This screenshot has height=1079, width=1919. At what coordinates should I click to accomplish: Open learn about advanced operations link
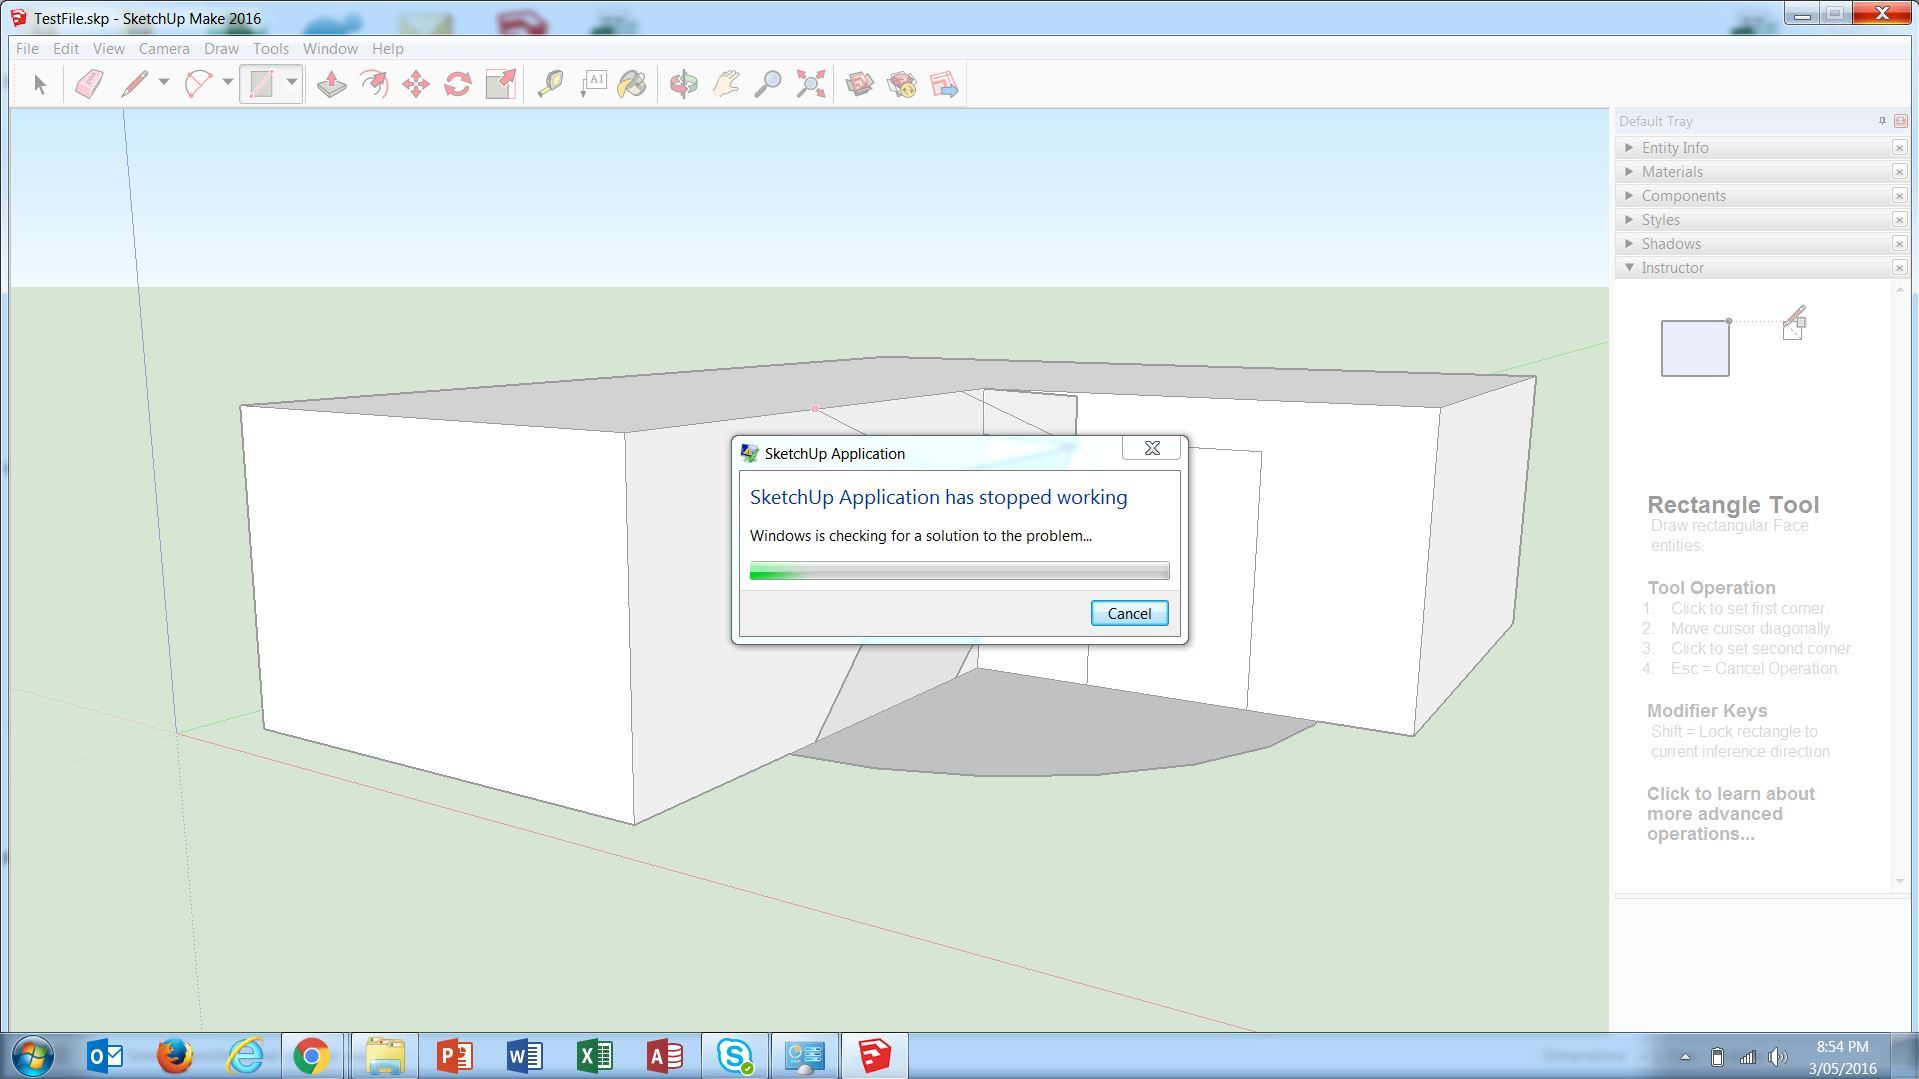1729,813
